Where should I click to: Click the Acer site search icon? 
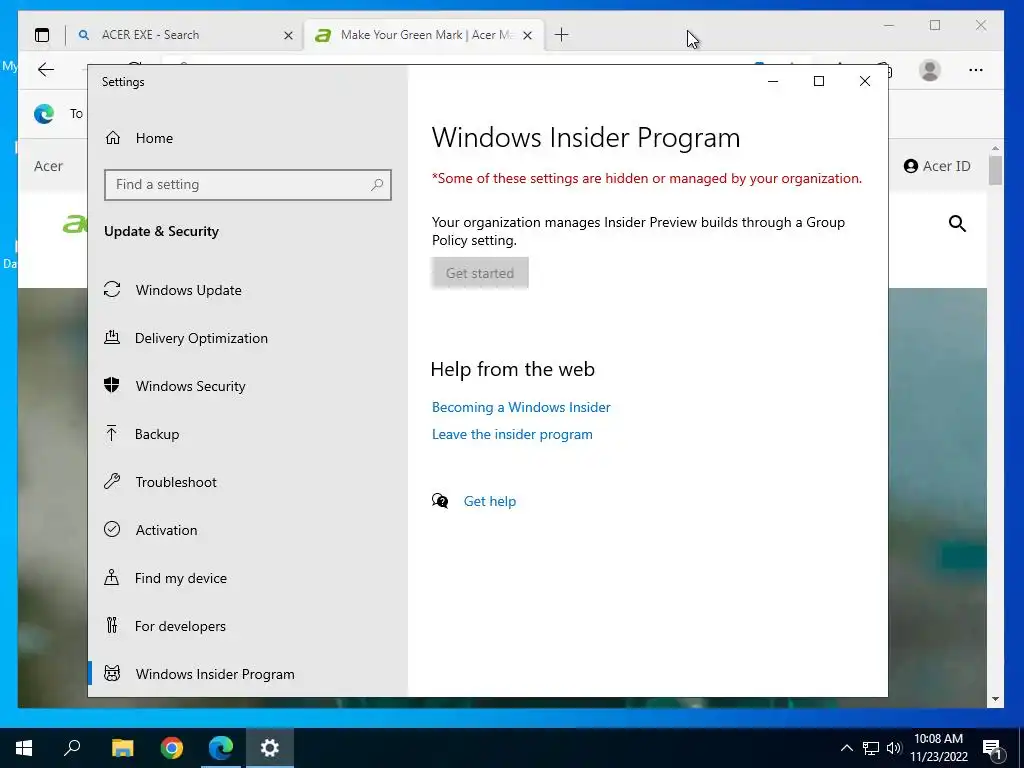tap(957, 223)
